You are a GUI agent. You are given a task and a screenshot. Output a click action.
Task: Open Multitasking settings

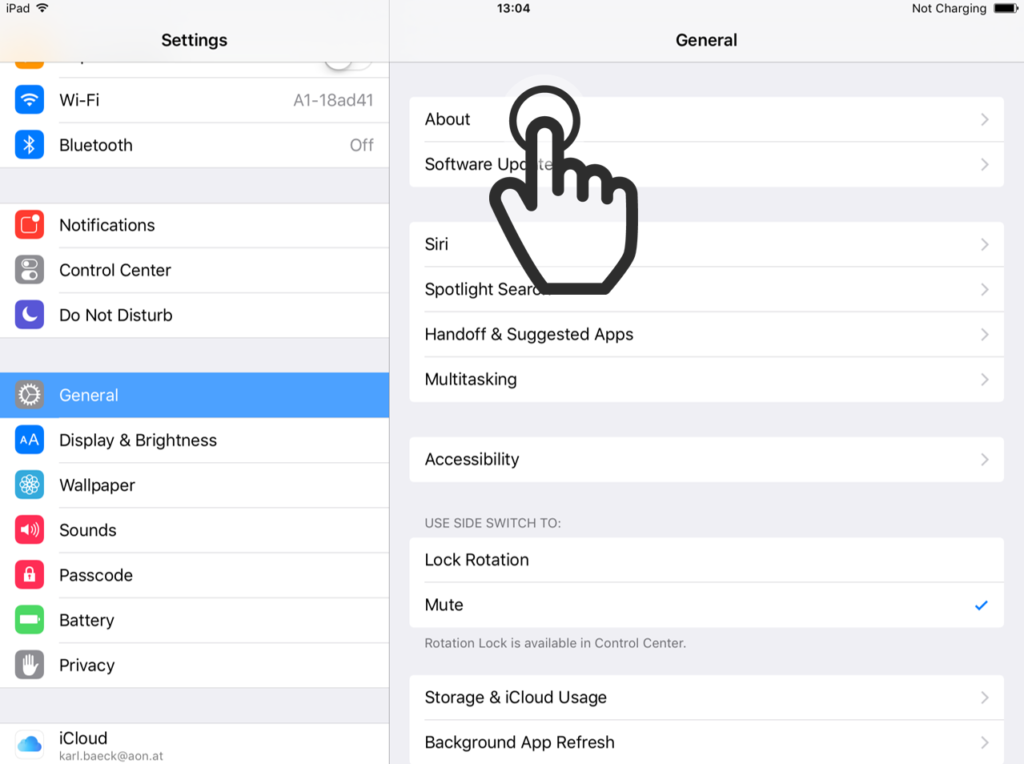(x=707, y=379)
